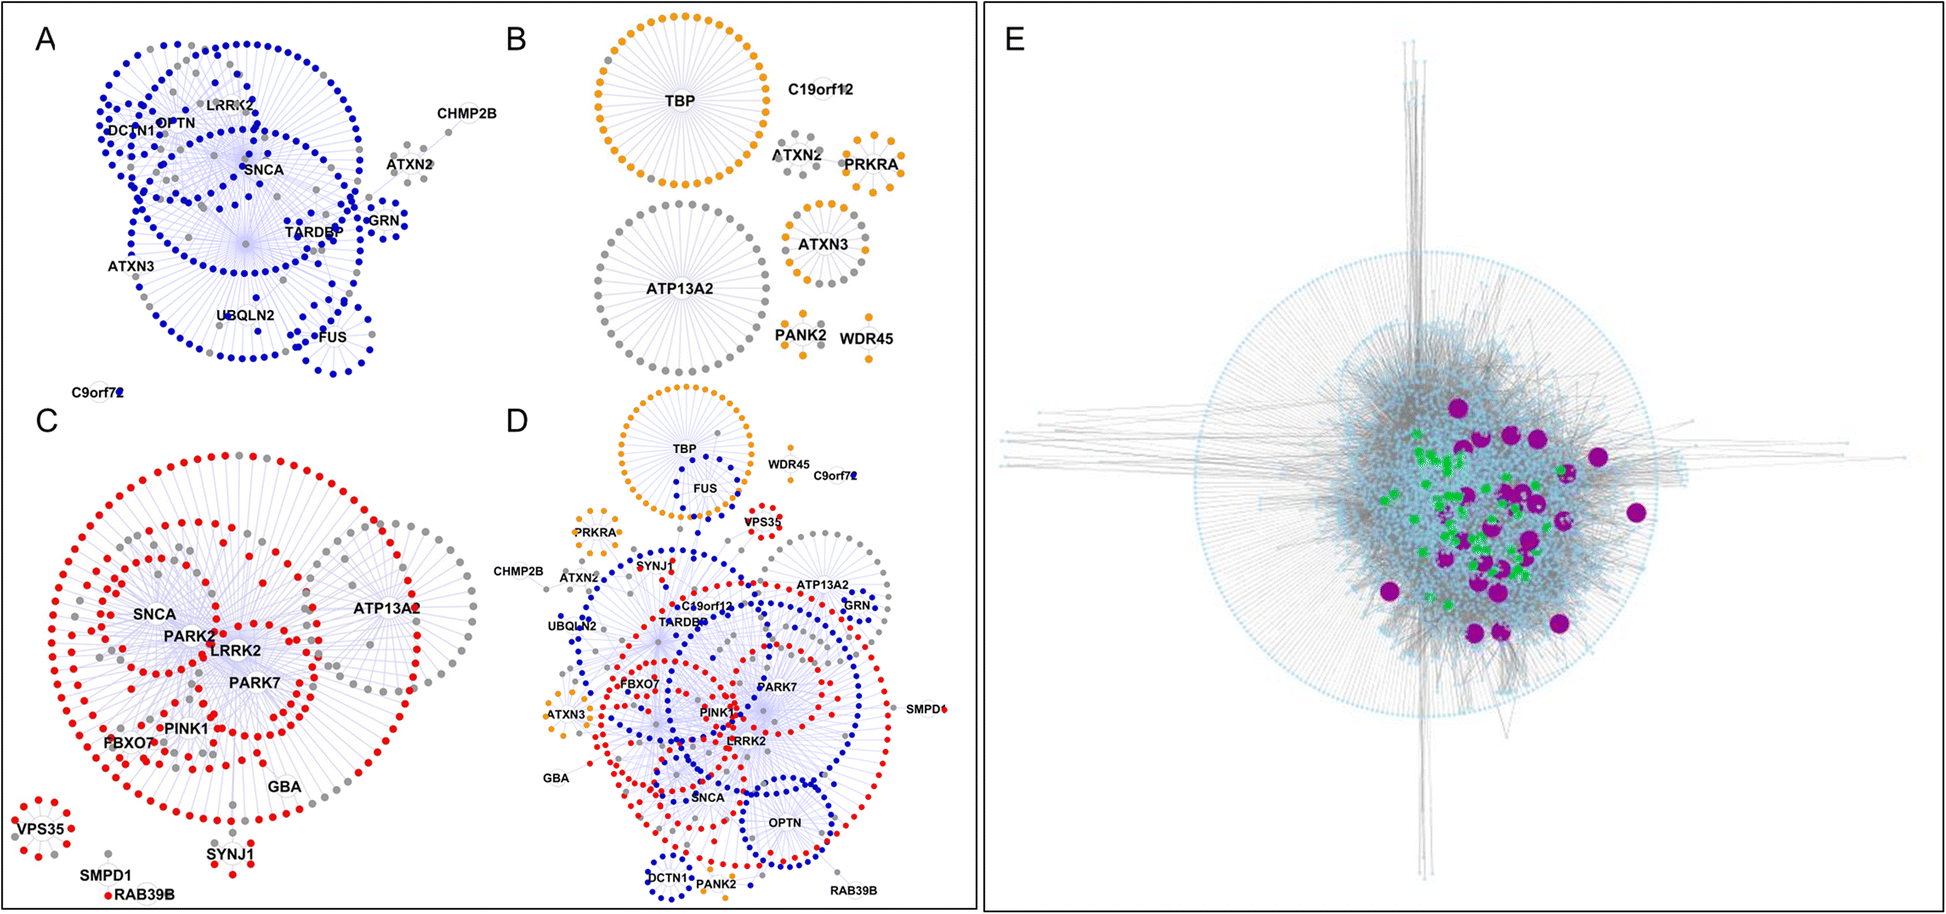Click the panel letter B

tap(516, 40)
